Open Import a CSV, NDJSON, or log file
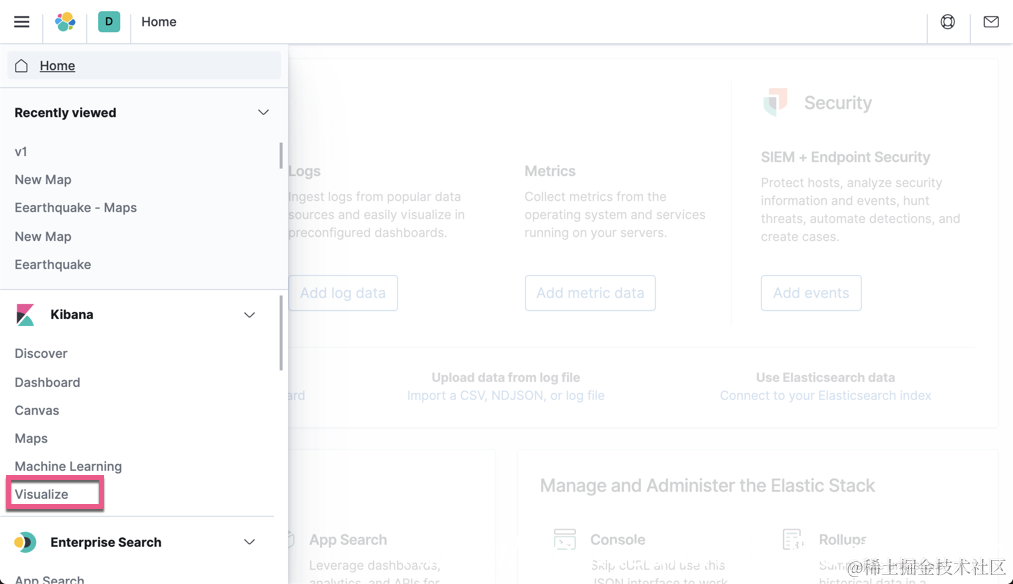The image size is (1013, 584). (x=506, y=395)
